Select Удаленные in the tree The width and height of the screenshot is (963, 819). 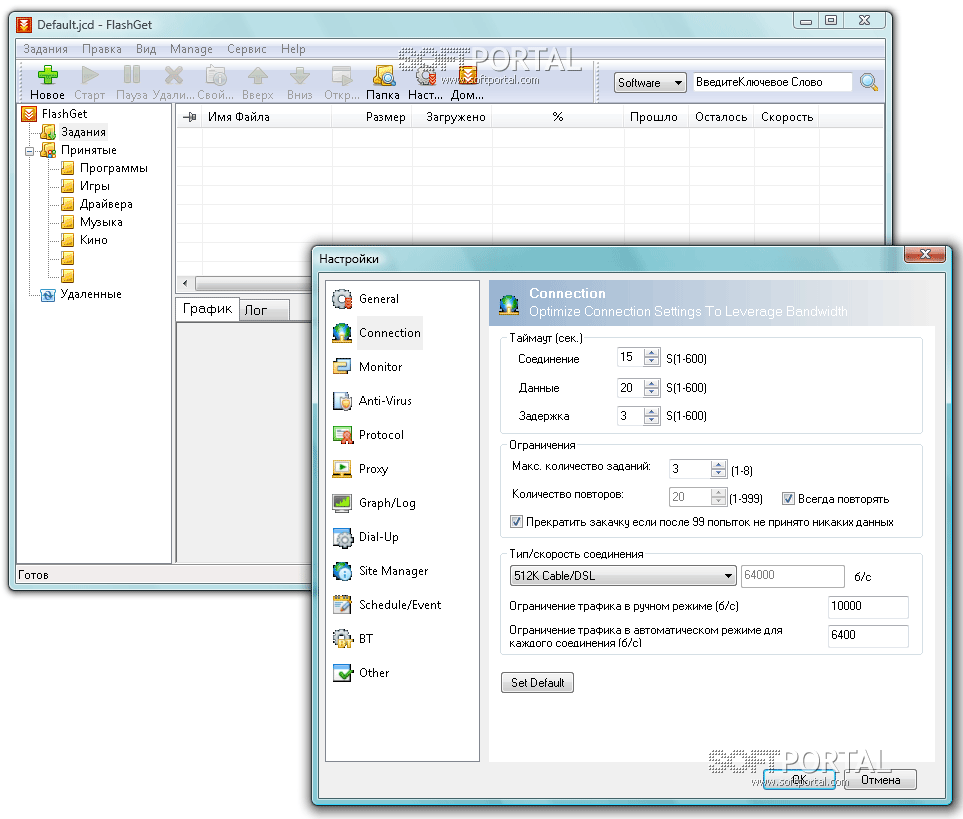(x=90, y=294)
